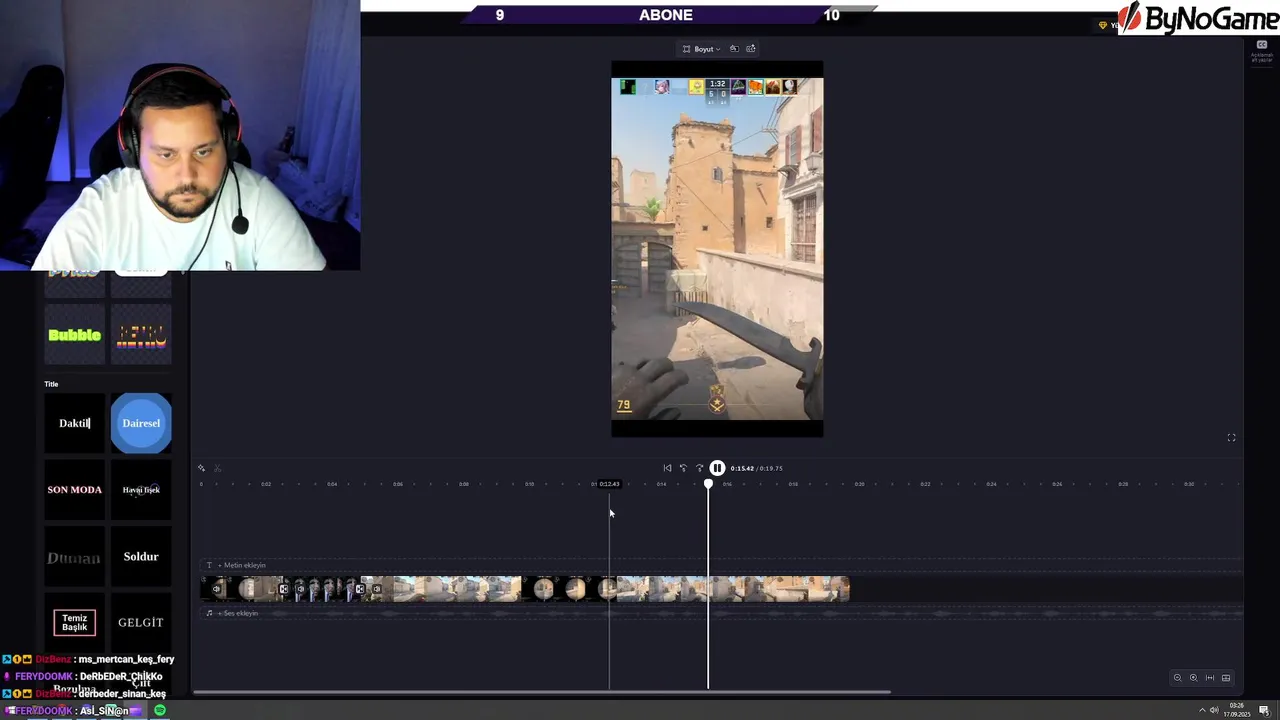Mute icon on first video clip

pyautogui.click(x=217, y=589)
